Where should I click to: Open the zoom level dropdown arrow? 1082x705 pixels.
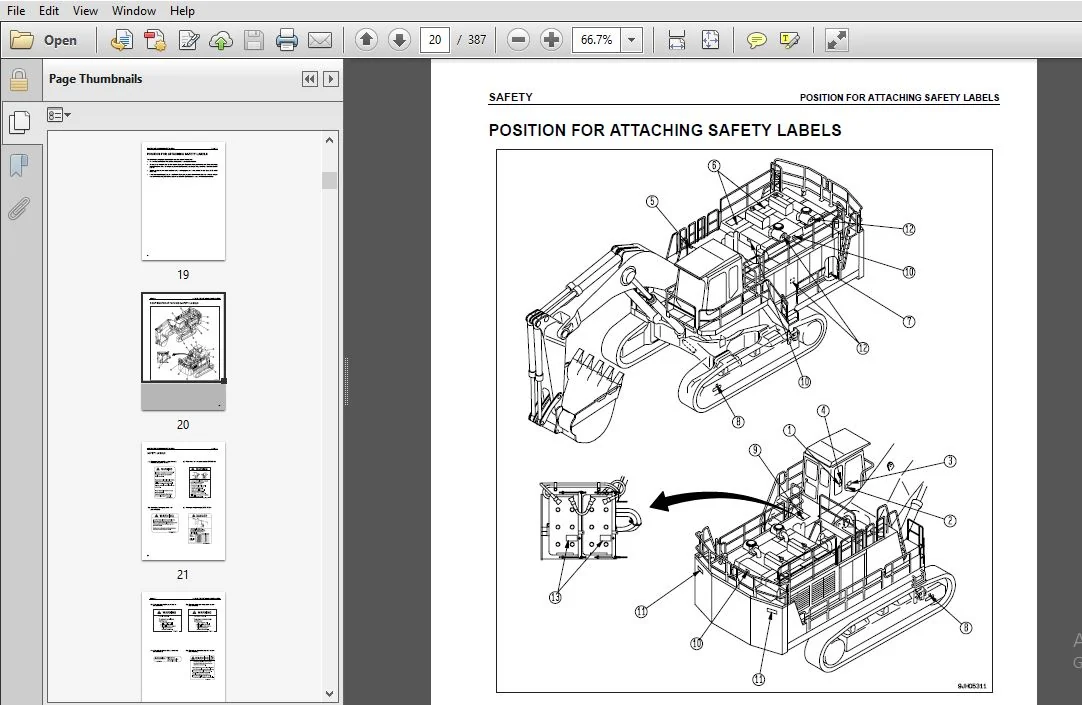631,40
